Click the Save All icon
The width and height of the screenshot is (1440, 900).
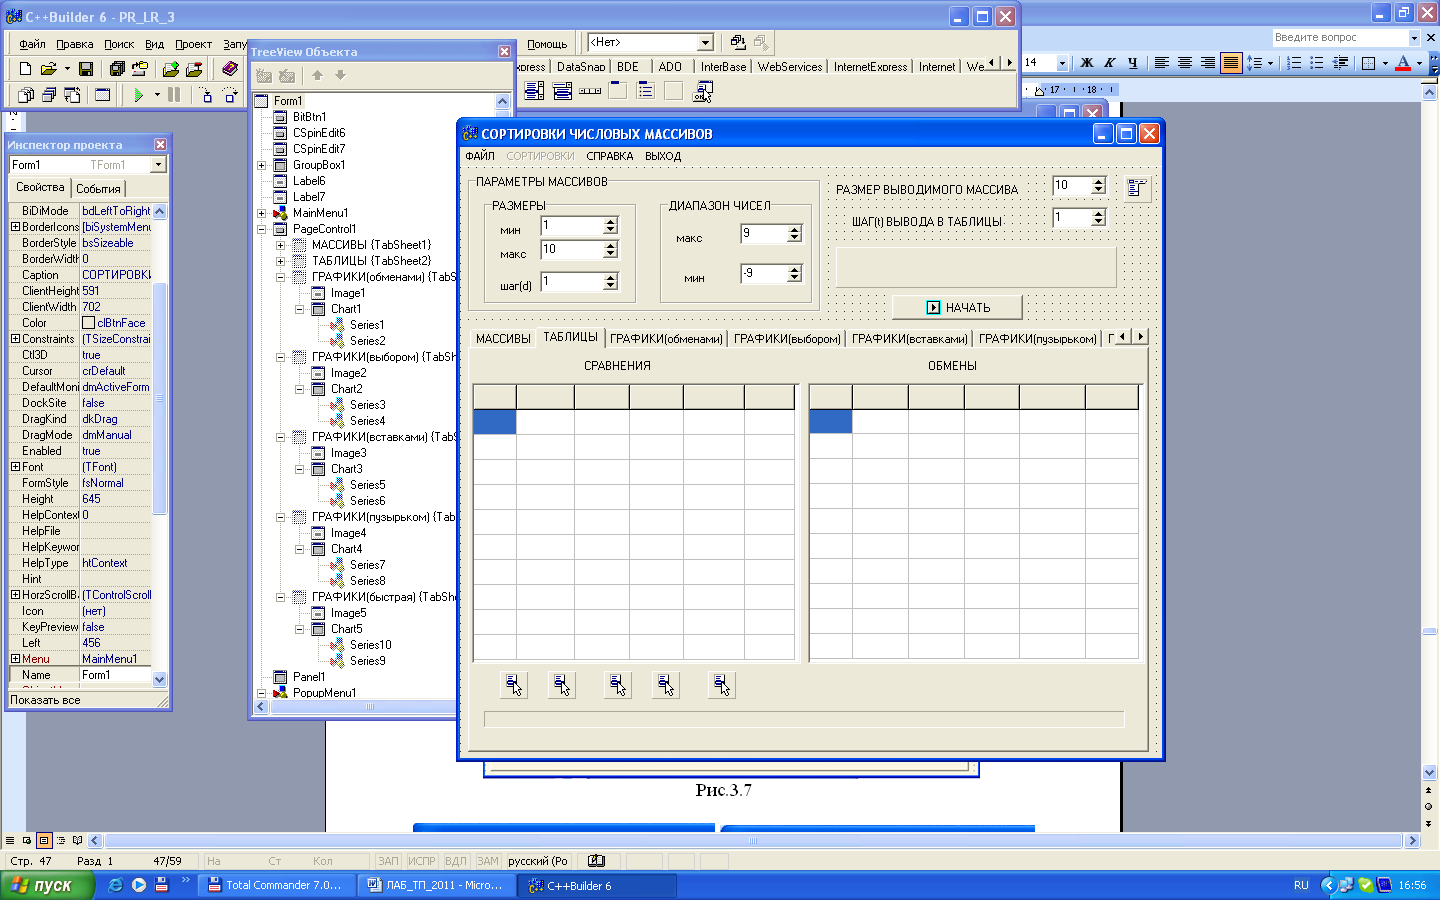[117, 69]
